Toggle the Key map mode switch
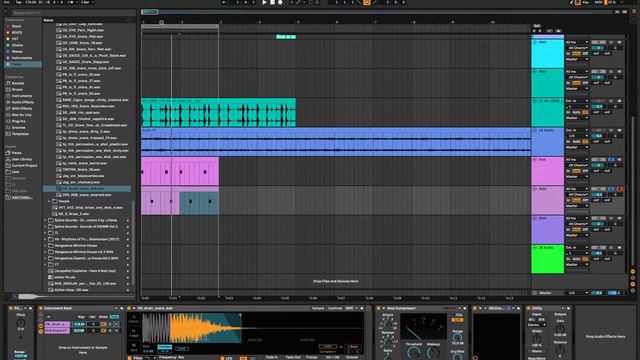640x360 pixels. coord(586,2)
